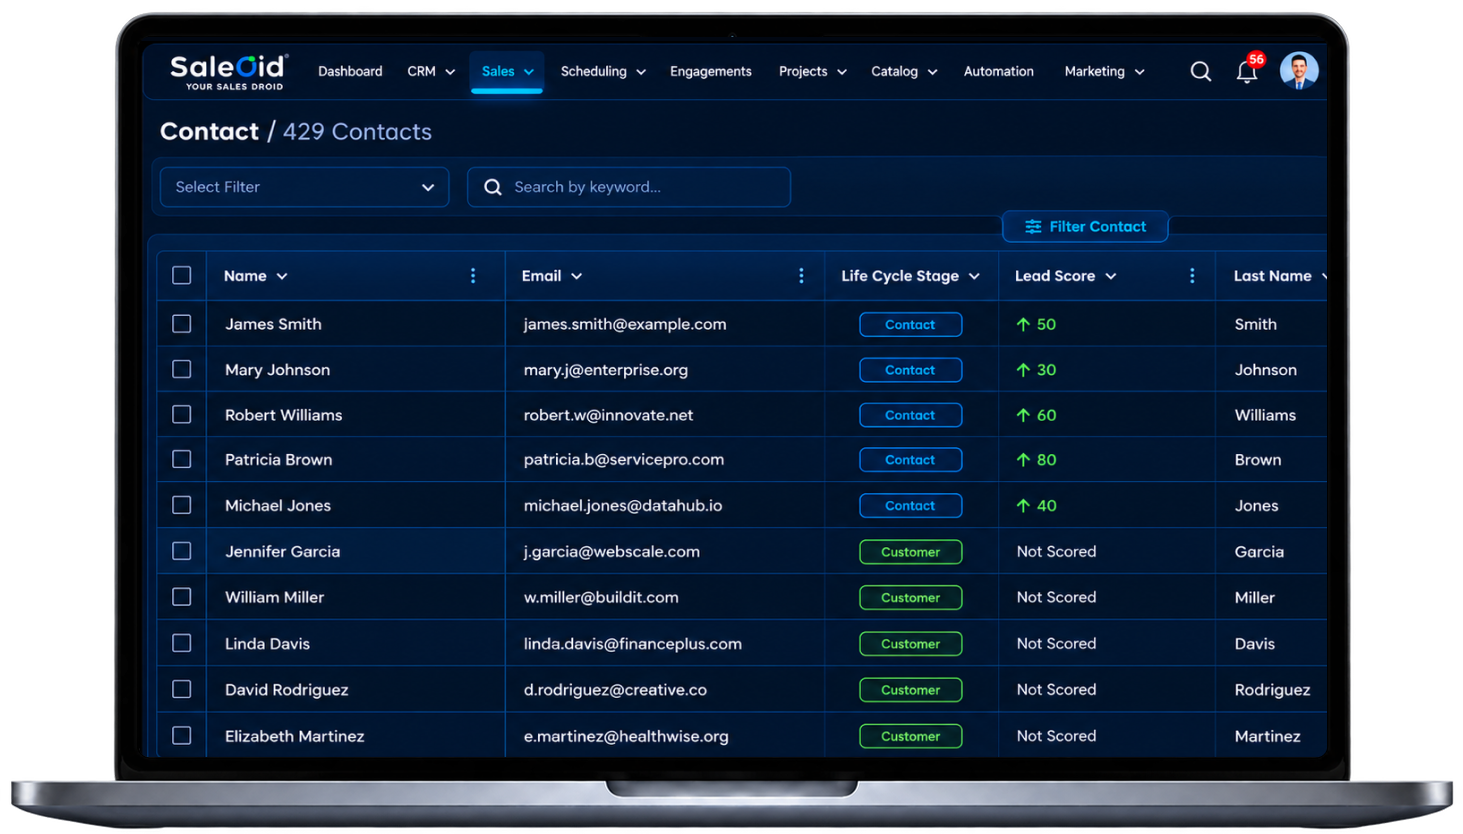Open the Automation menu item

click(x=999, y=72)
